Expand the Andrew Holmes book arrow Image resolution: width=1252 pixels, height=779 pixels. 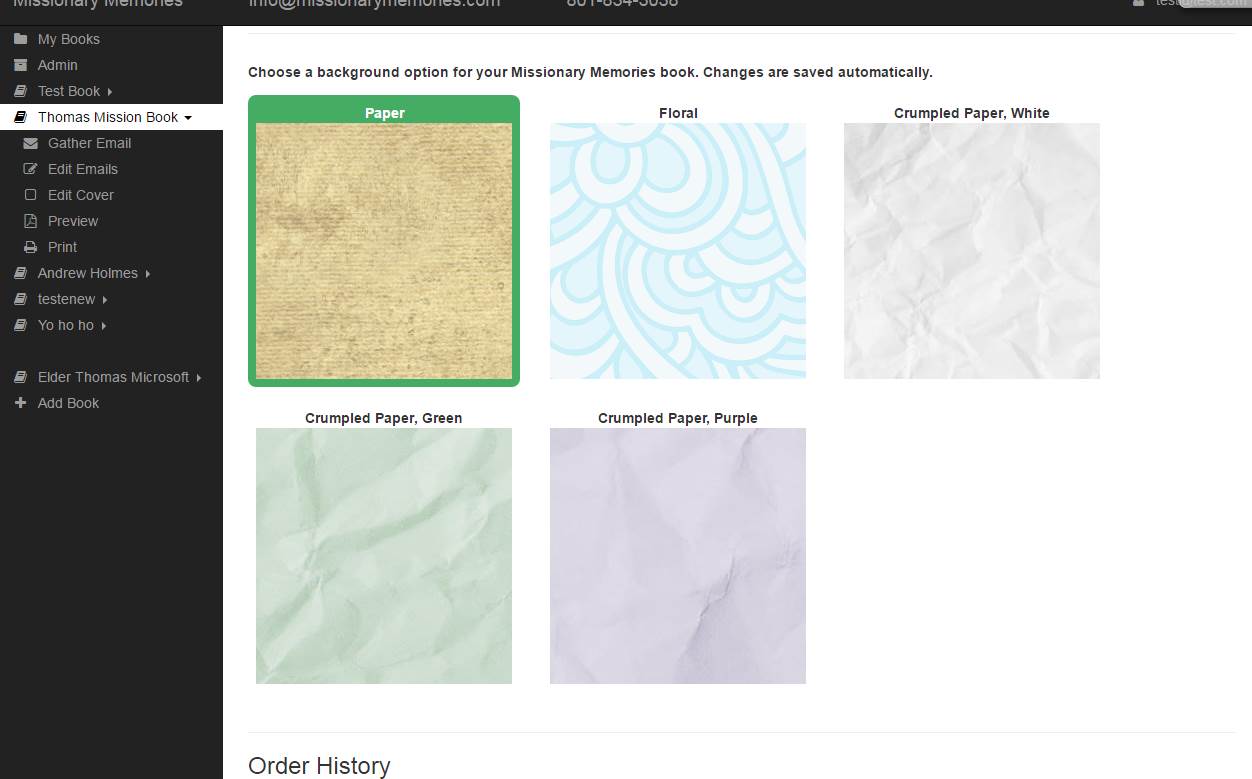148,274
